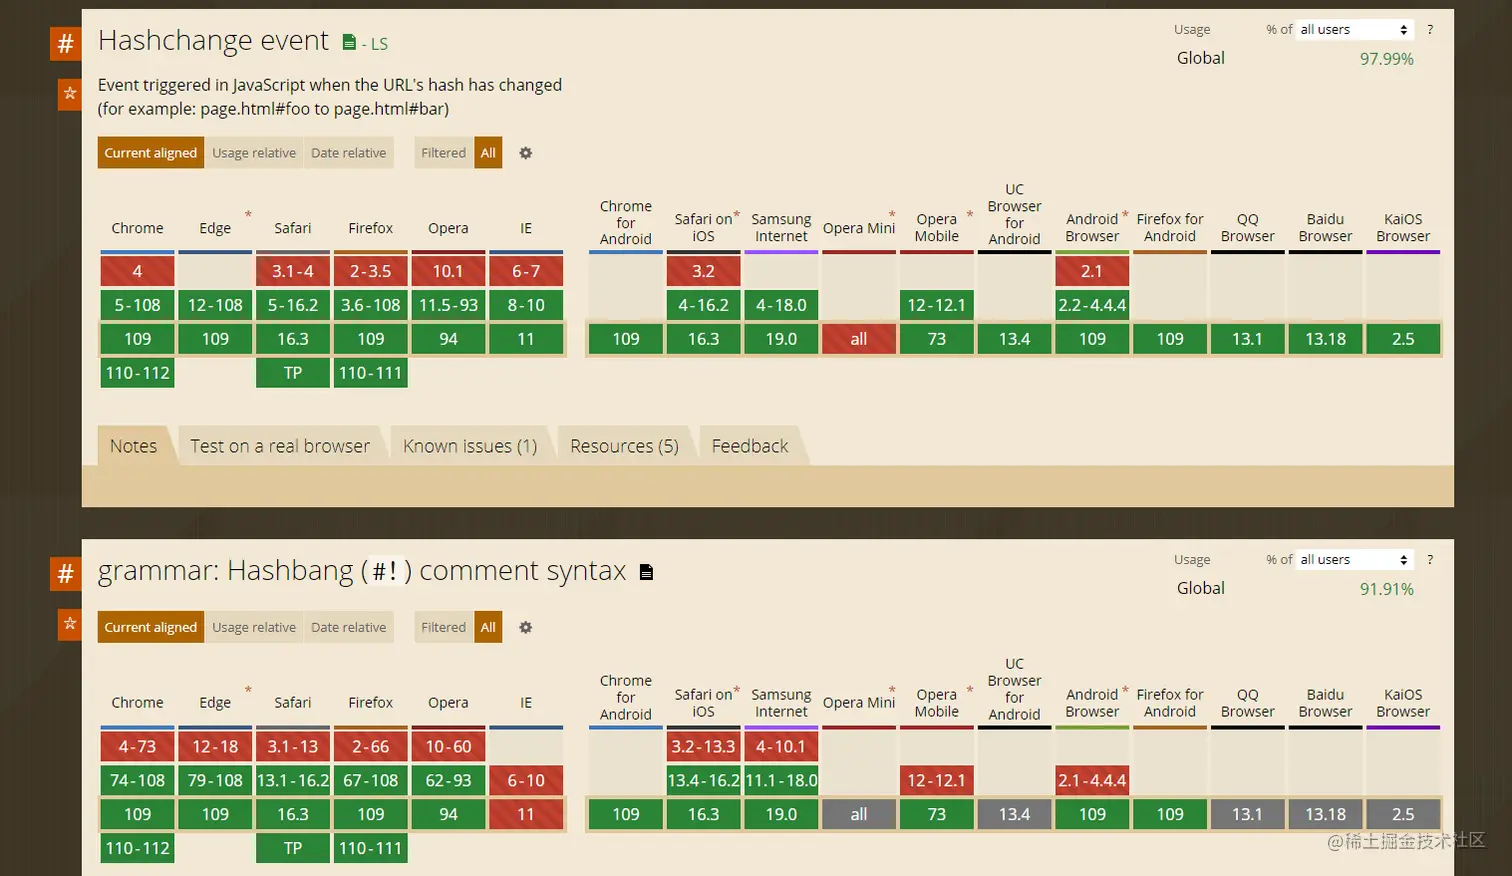Click gray UC Browser 13.4 cell in Hashbang table

point(1014,814)
